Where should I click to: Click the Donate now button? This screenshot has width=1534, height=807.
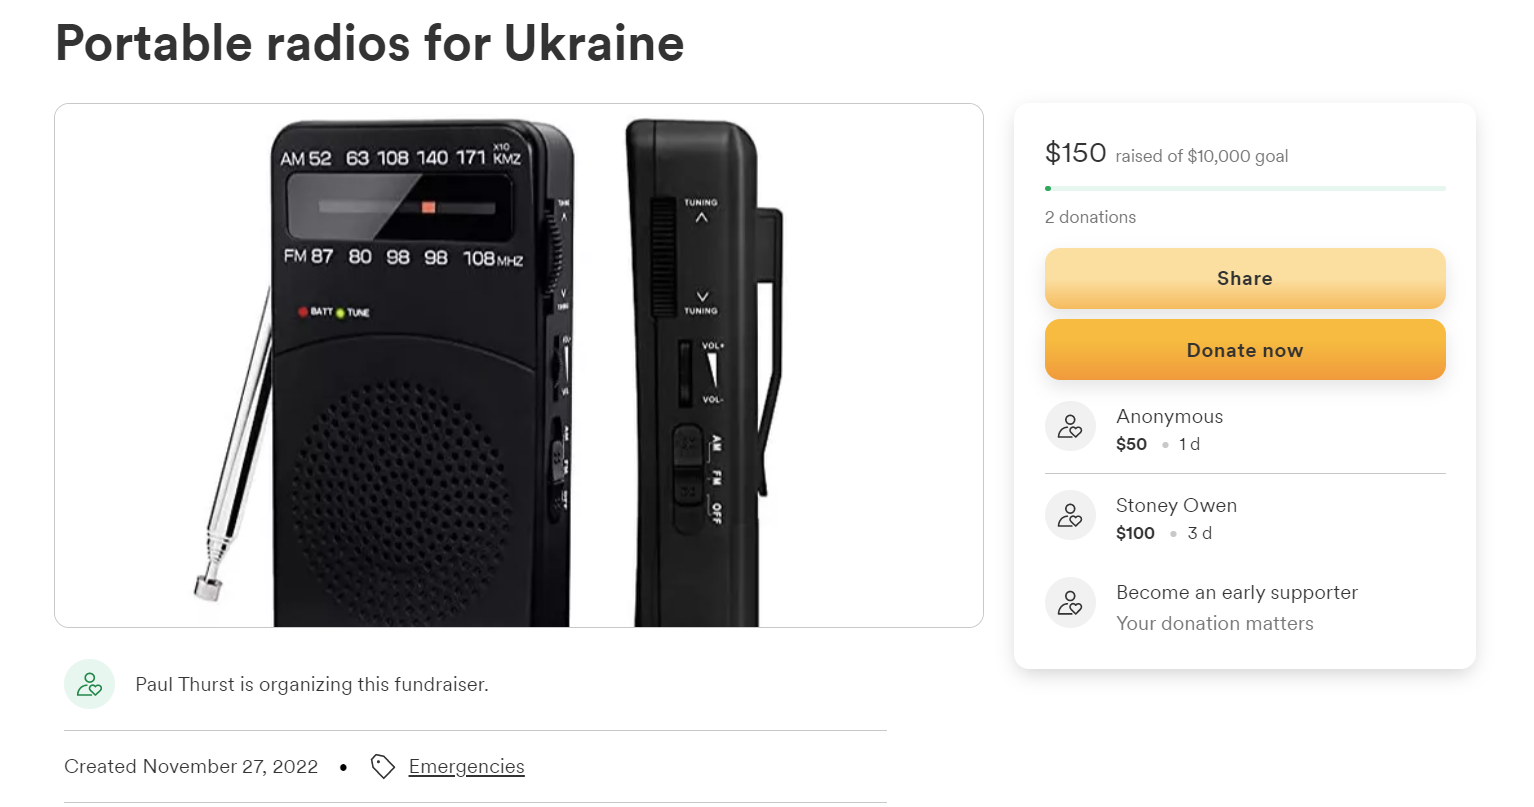1244,350
